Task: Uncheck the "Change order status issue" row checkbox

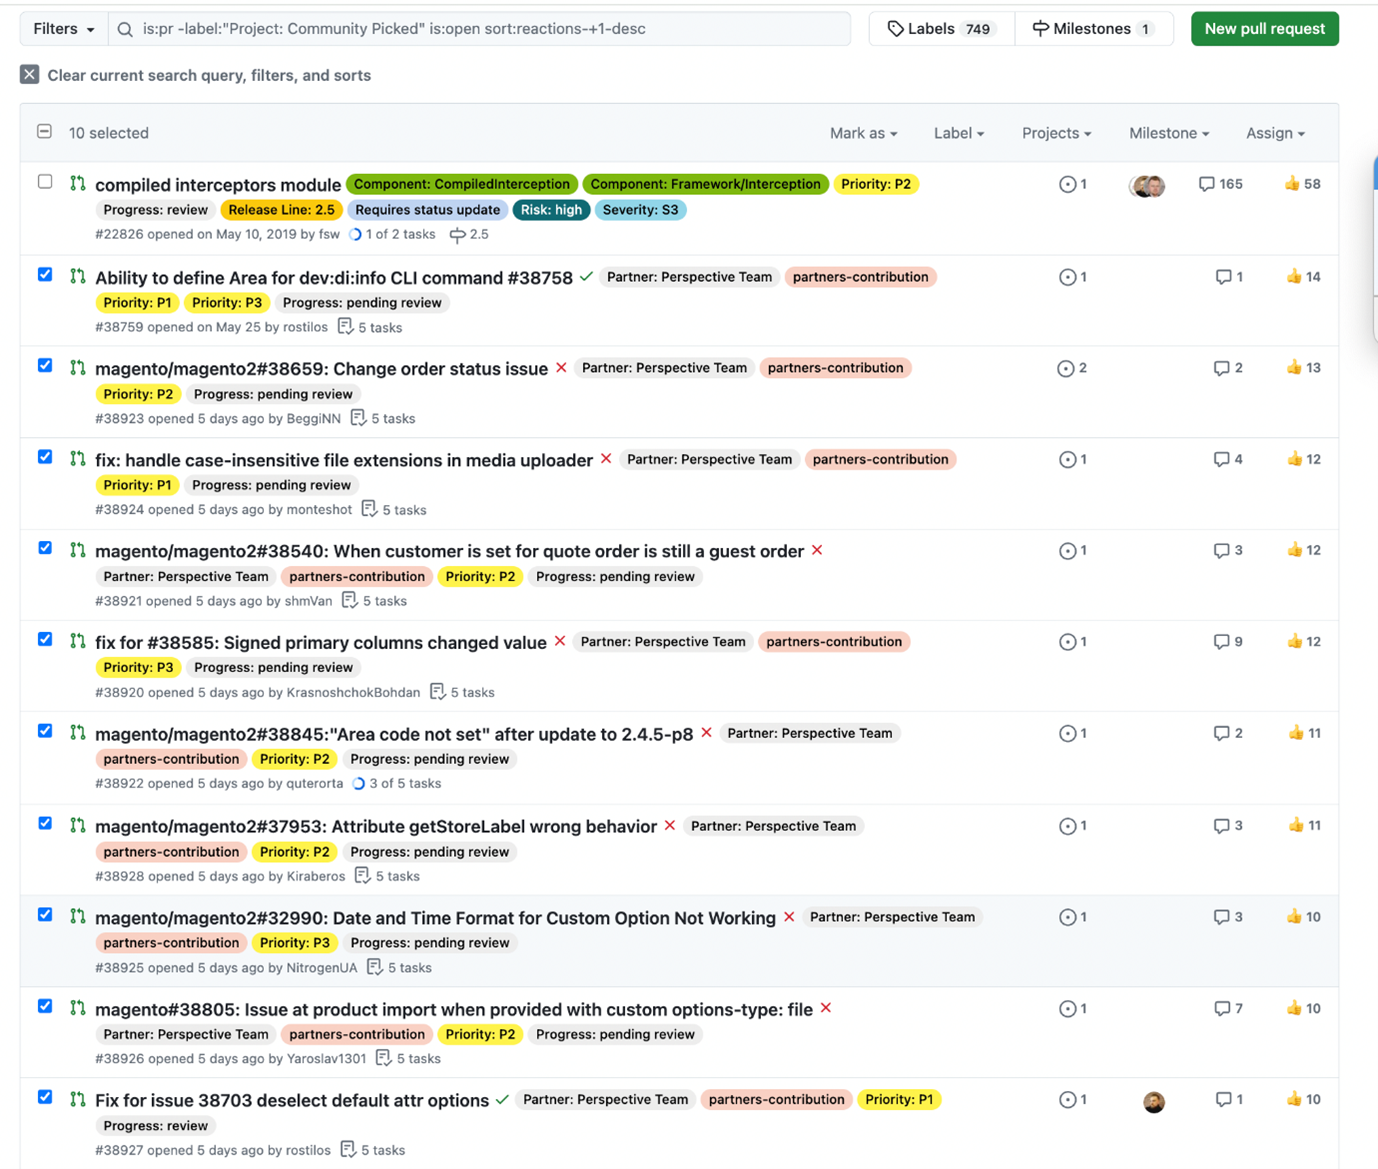Action: [x=44, y=365]
